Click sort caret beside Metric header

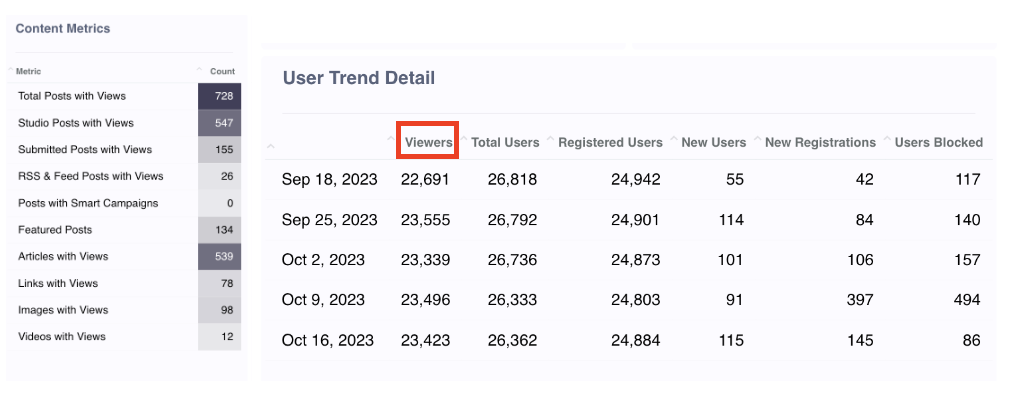10,69
